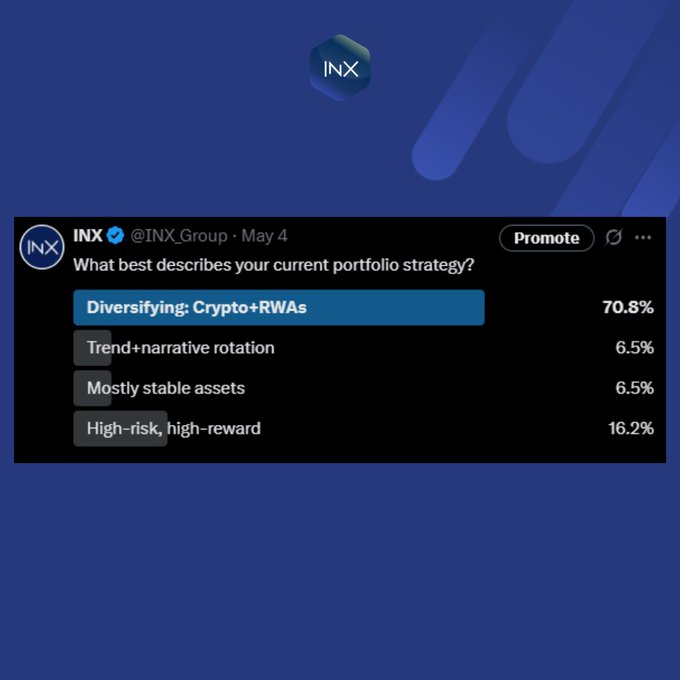Click the 16.2% poll result value

(x=629, y=428)
